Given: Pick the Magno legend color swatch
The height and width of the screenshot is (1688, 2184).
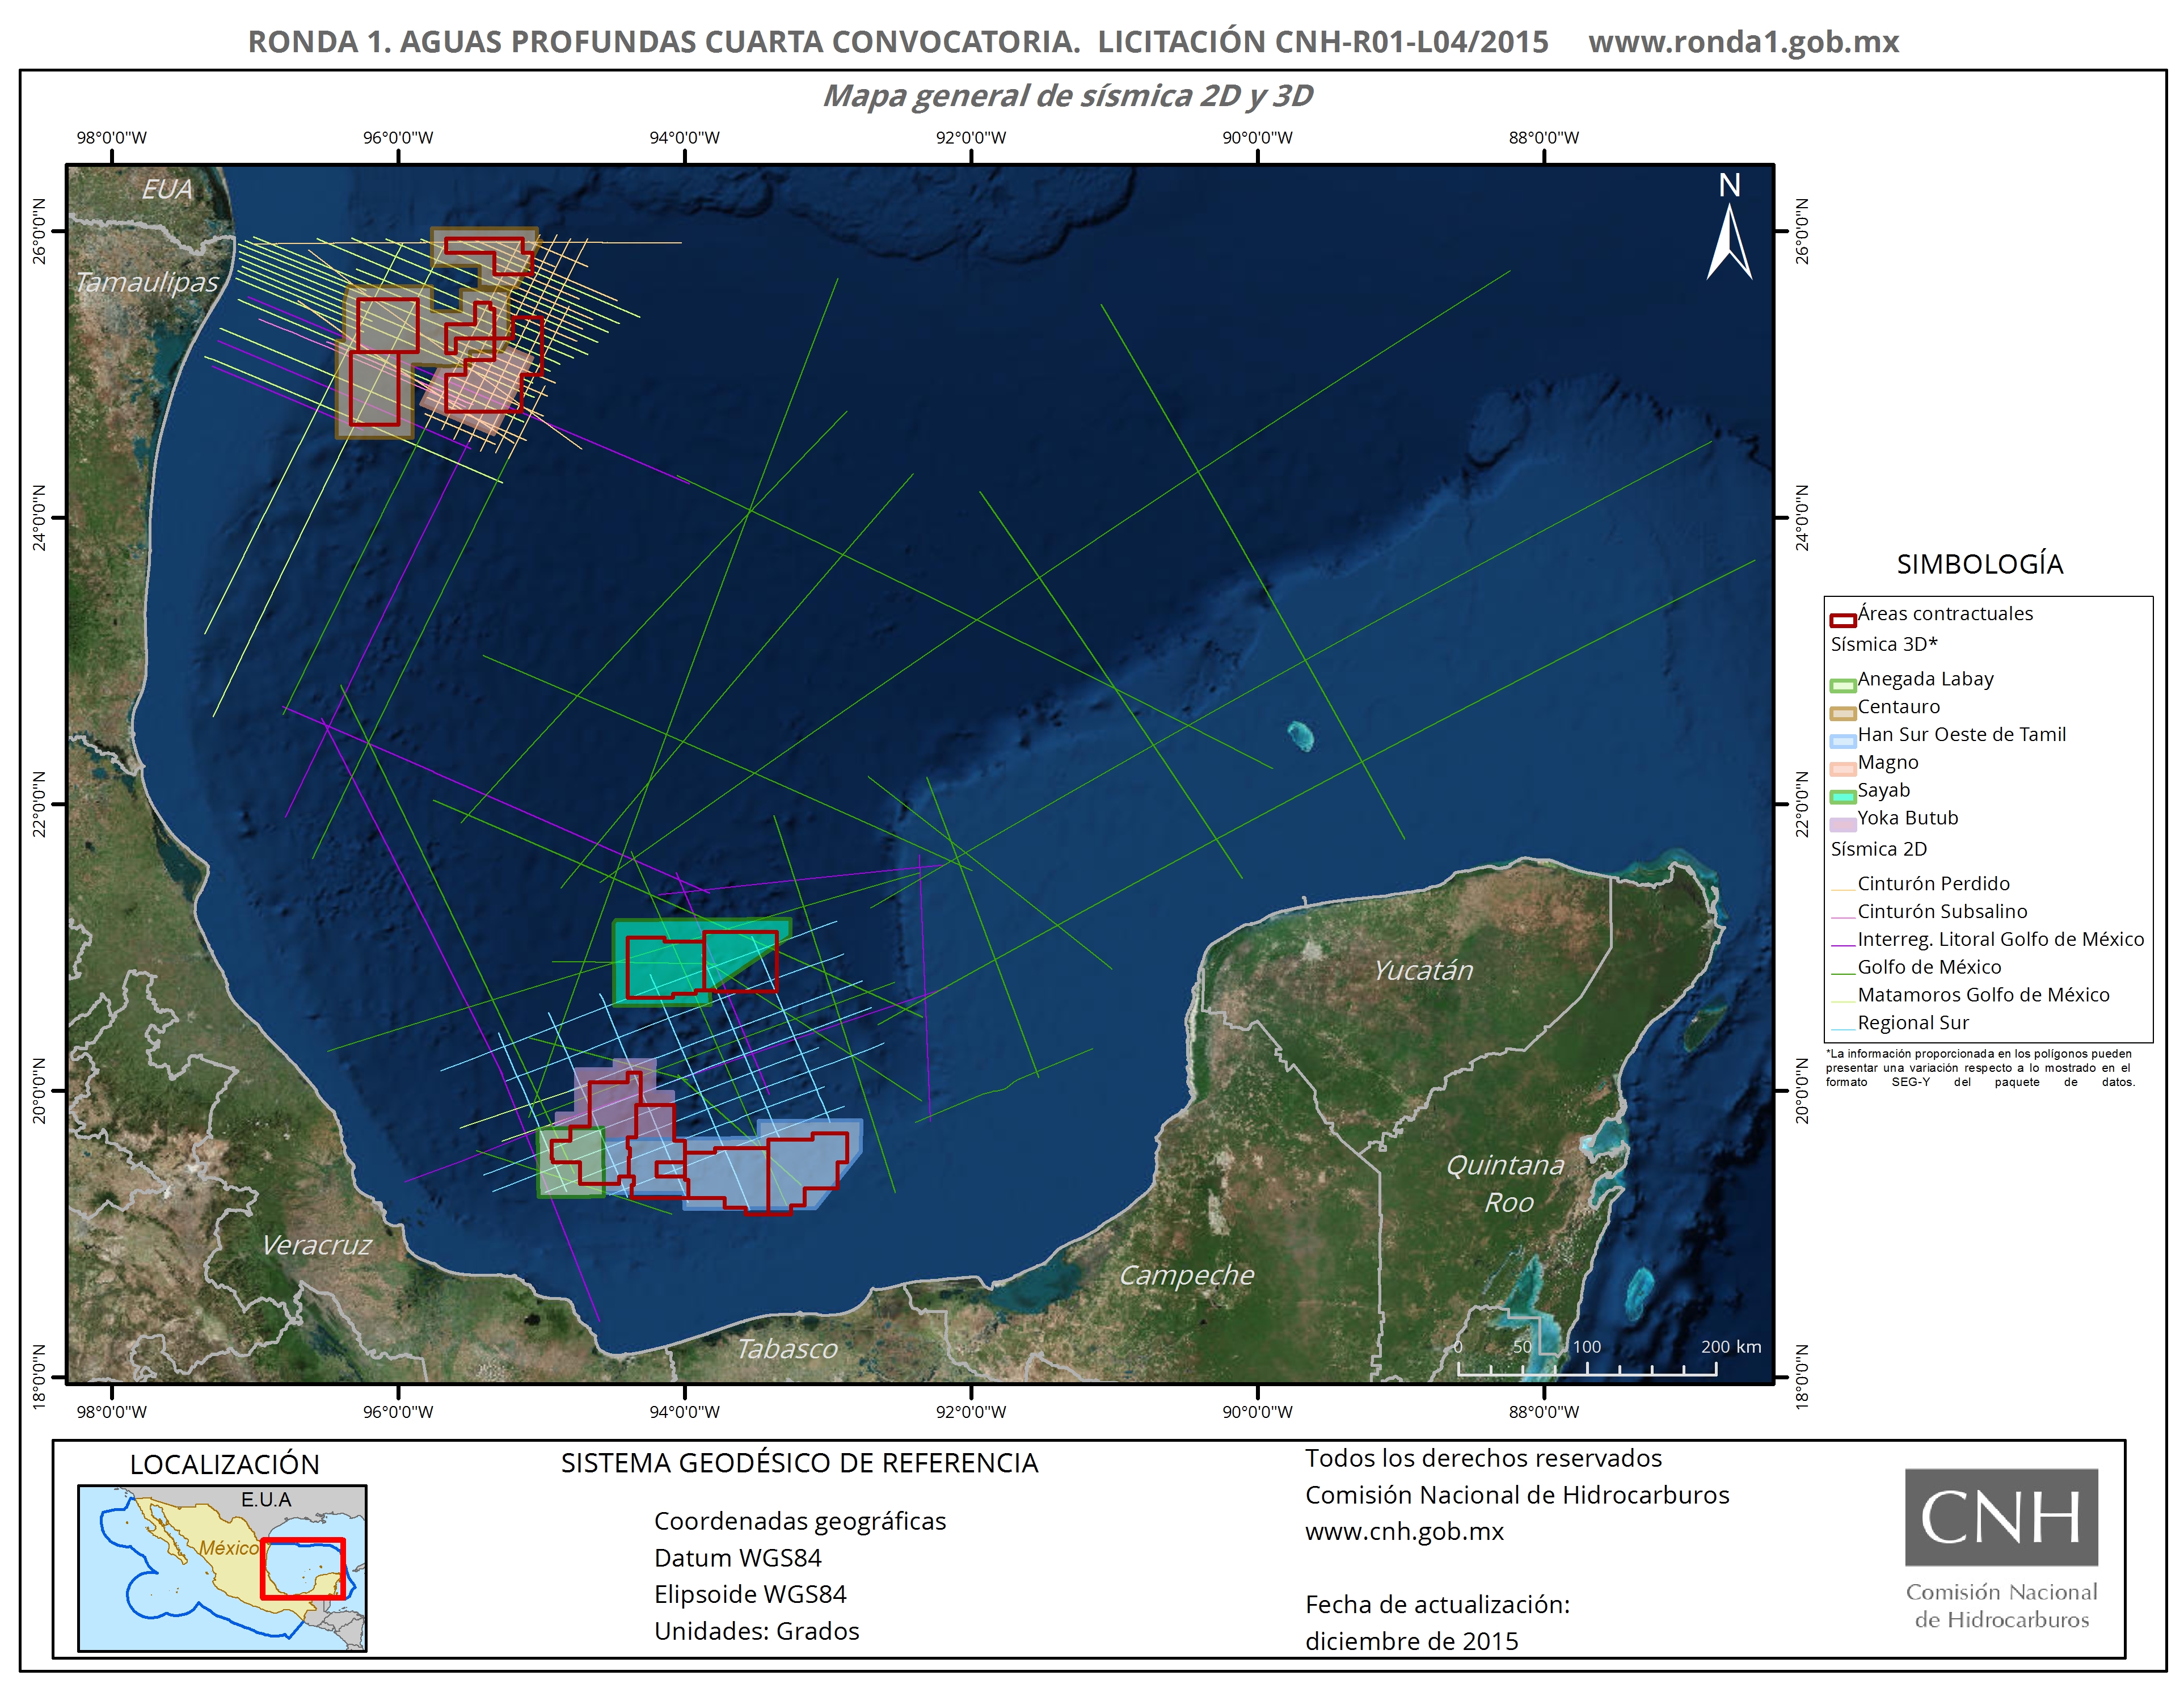Looking at the screenshot, I should [1843, 769].
